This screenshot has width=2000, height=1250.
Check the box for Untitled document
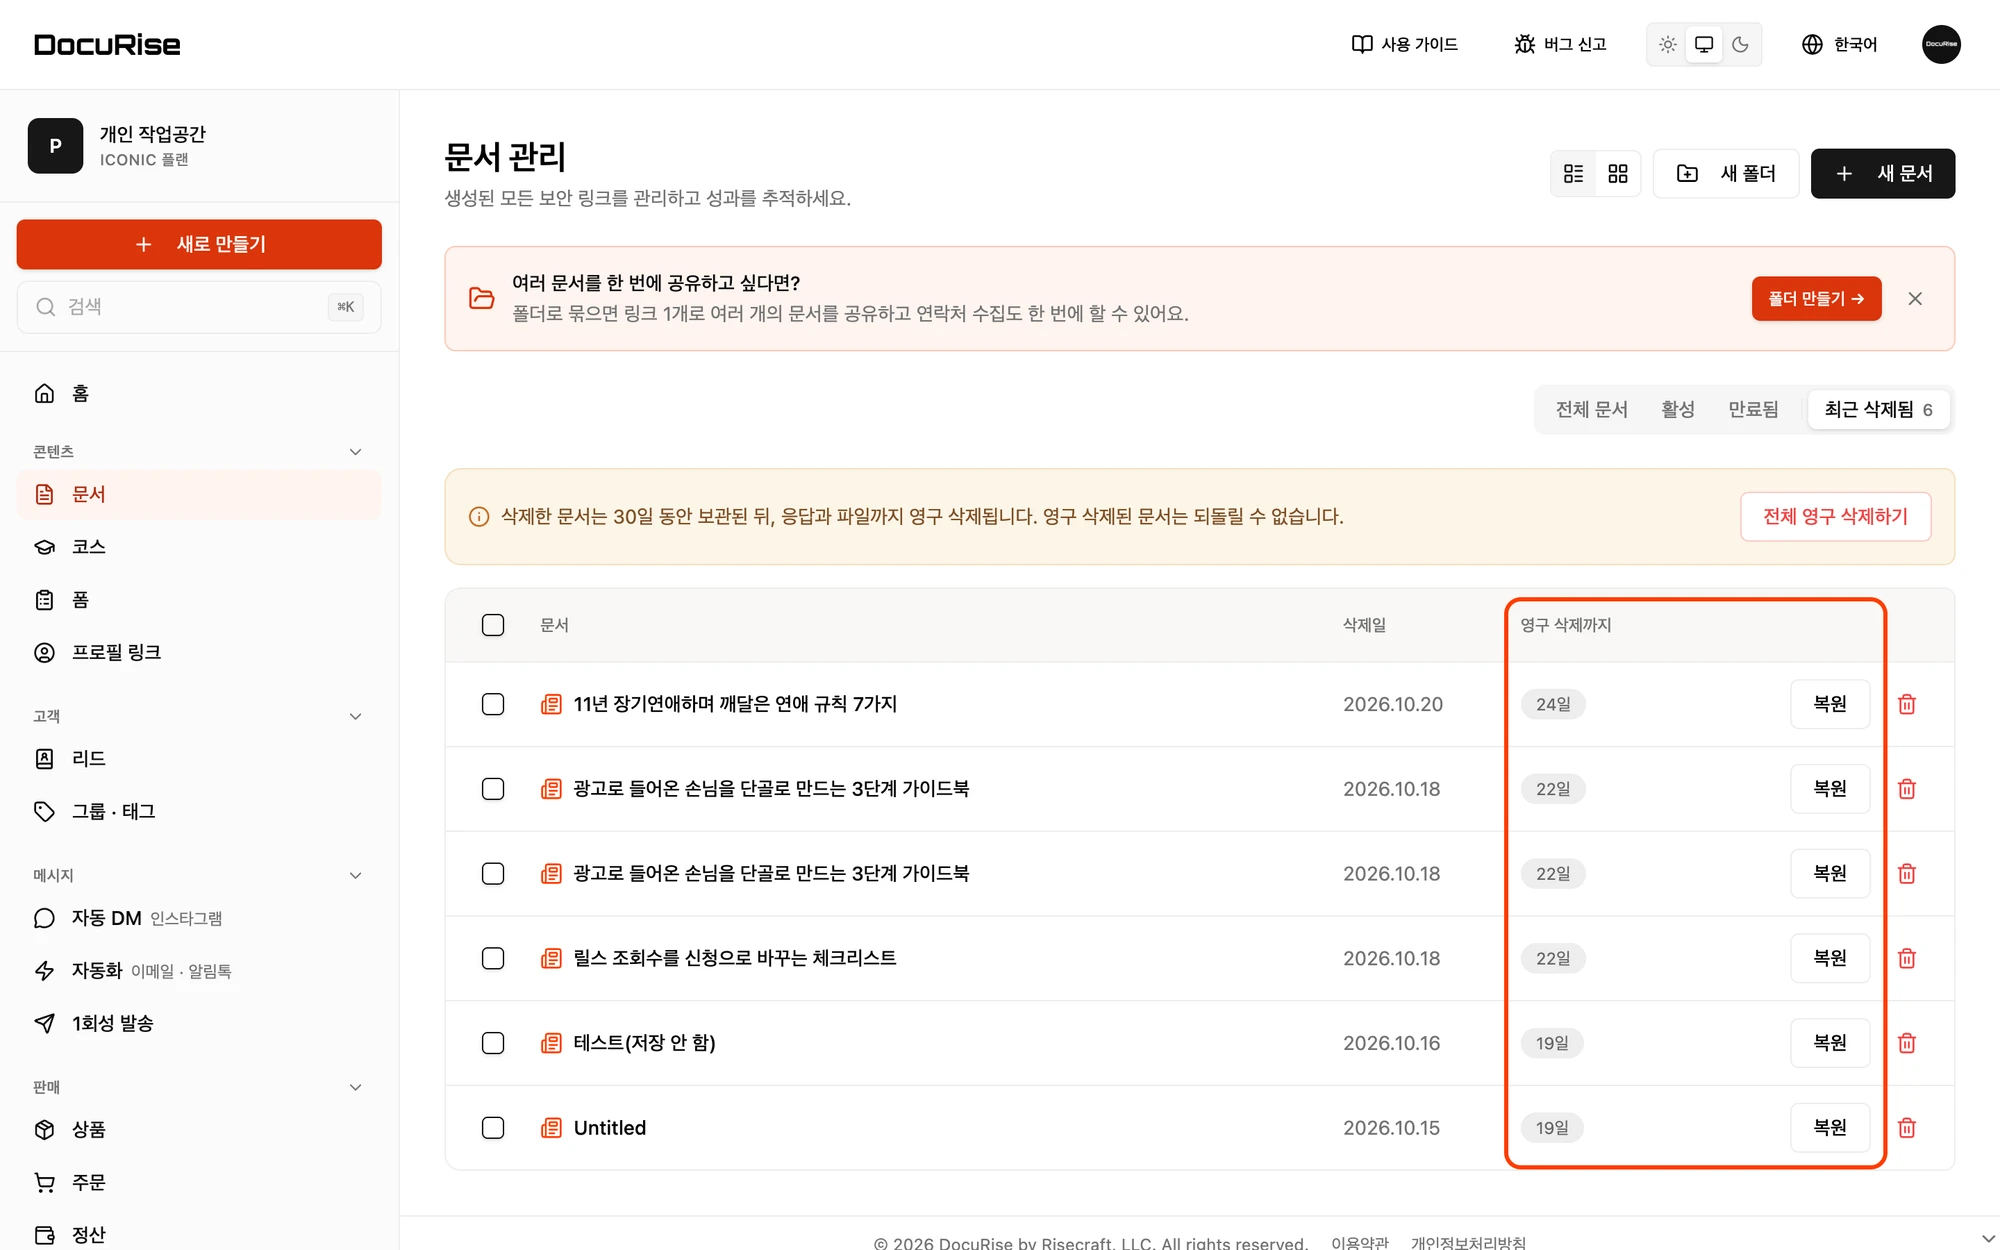(493, 1128)
